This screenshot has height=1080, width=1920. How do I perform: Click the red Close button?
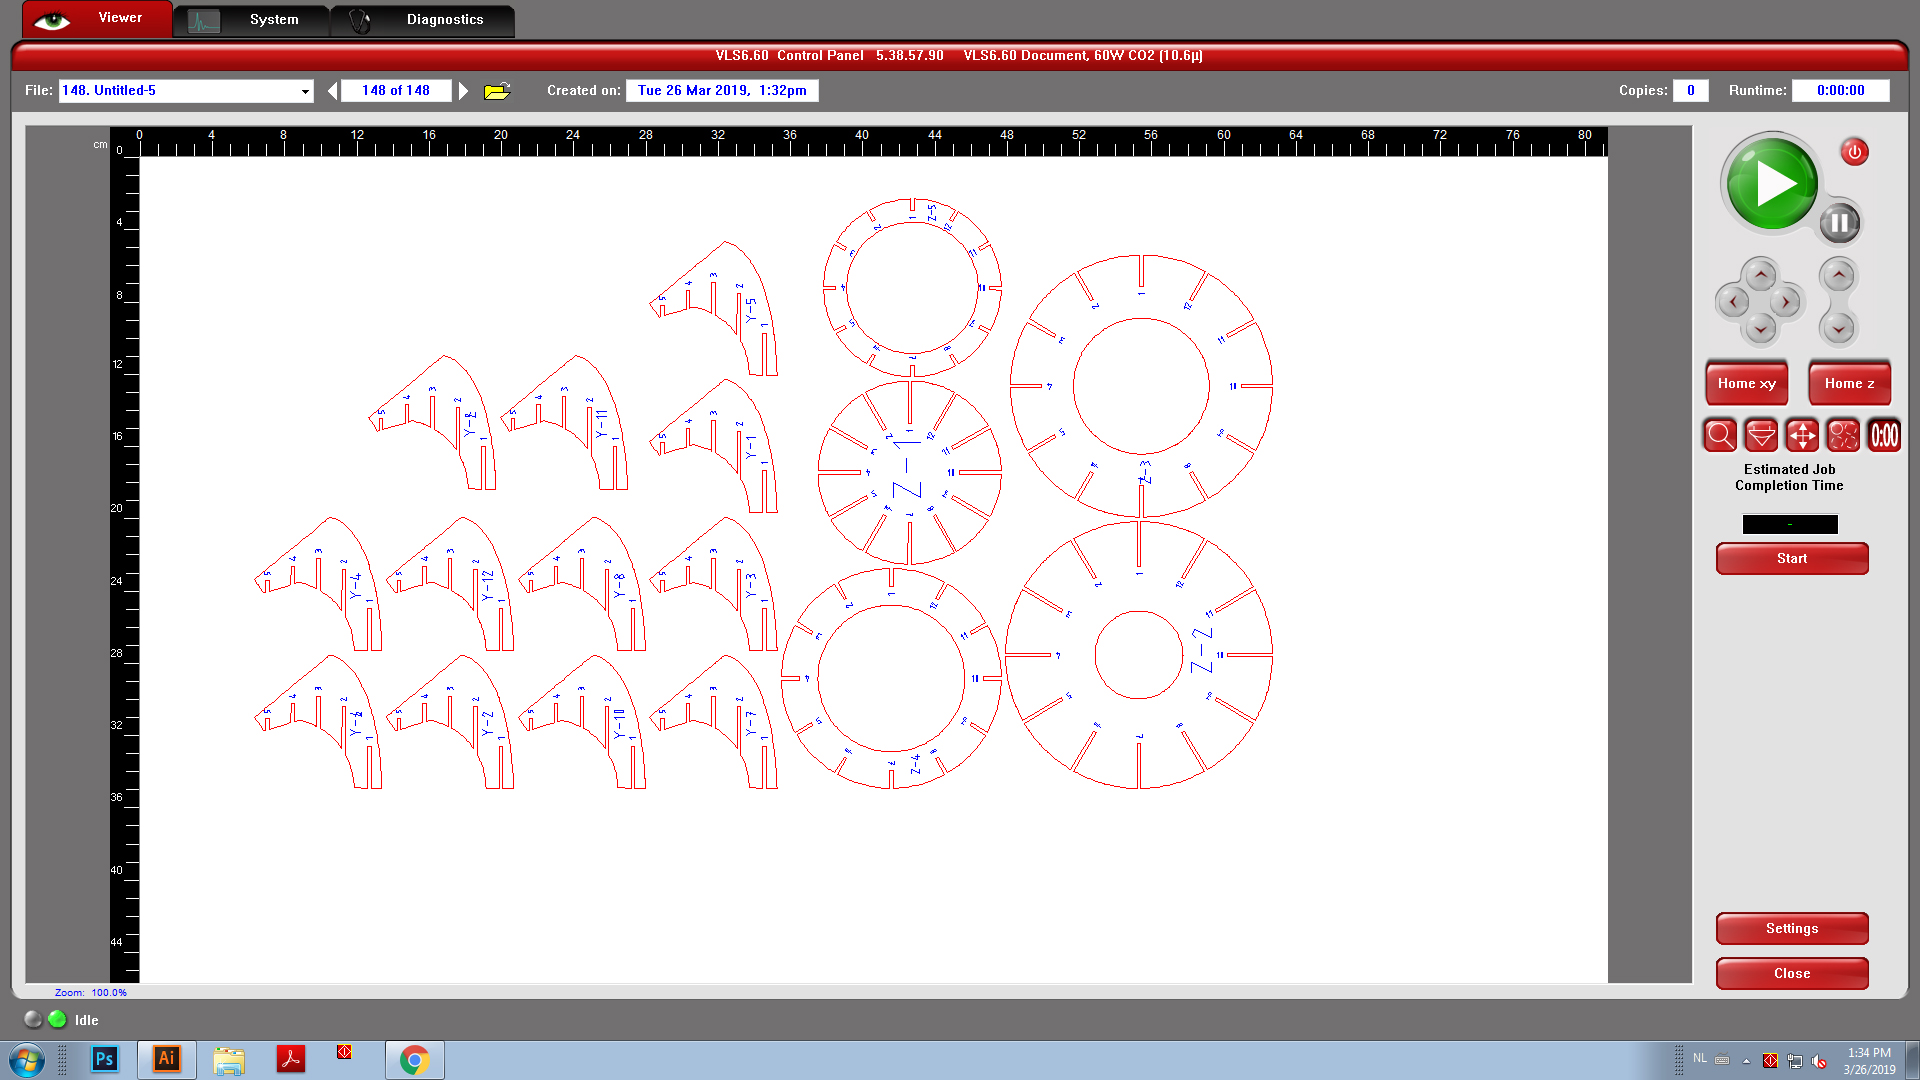click(x=1791, y=974)
